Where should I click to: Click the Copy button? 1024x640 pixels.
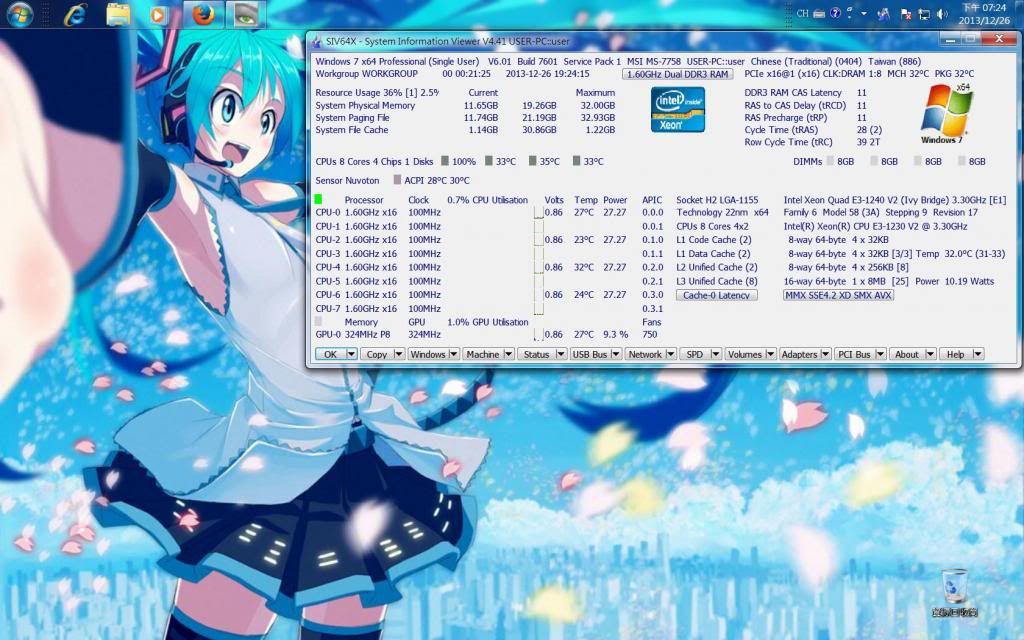[x=377, y=354]
